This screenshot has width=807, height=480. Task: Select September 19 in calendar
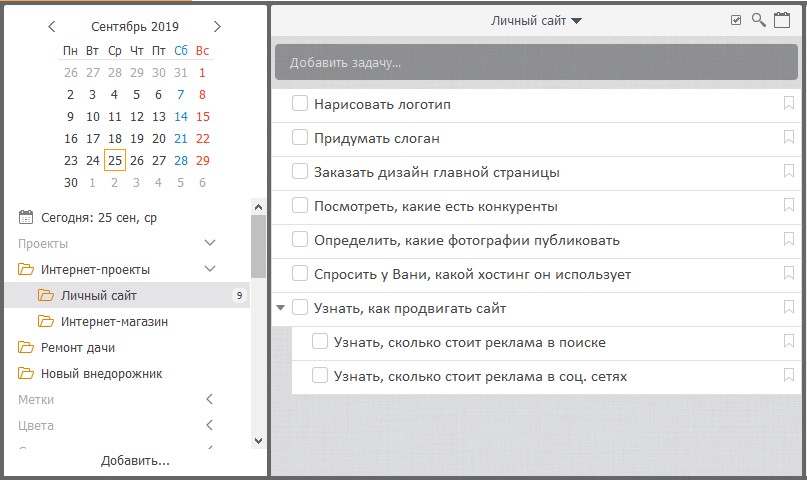click(137, 139)
